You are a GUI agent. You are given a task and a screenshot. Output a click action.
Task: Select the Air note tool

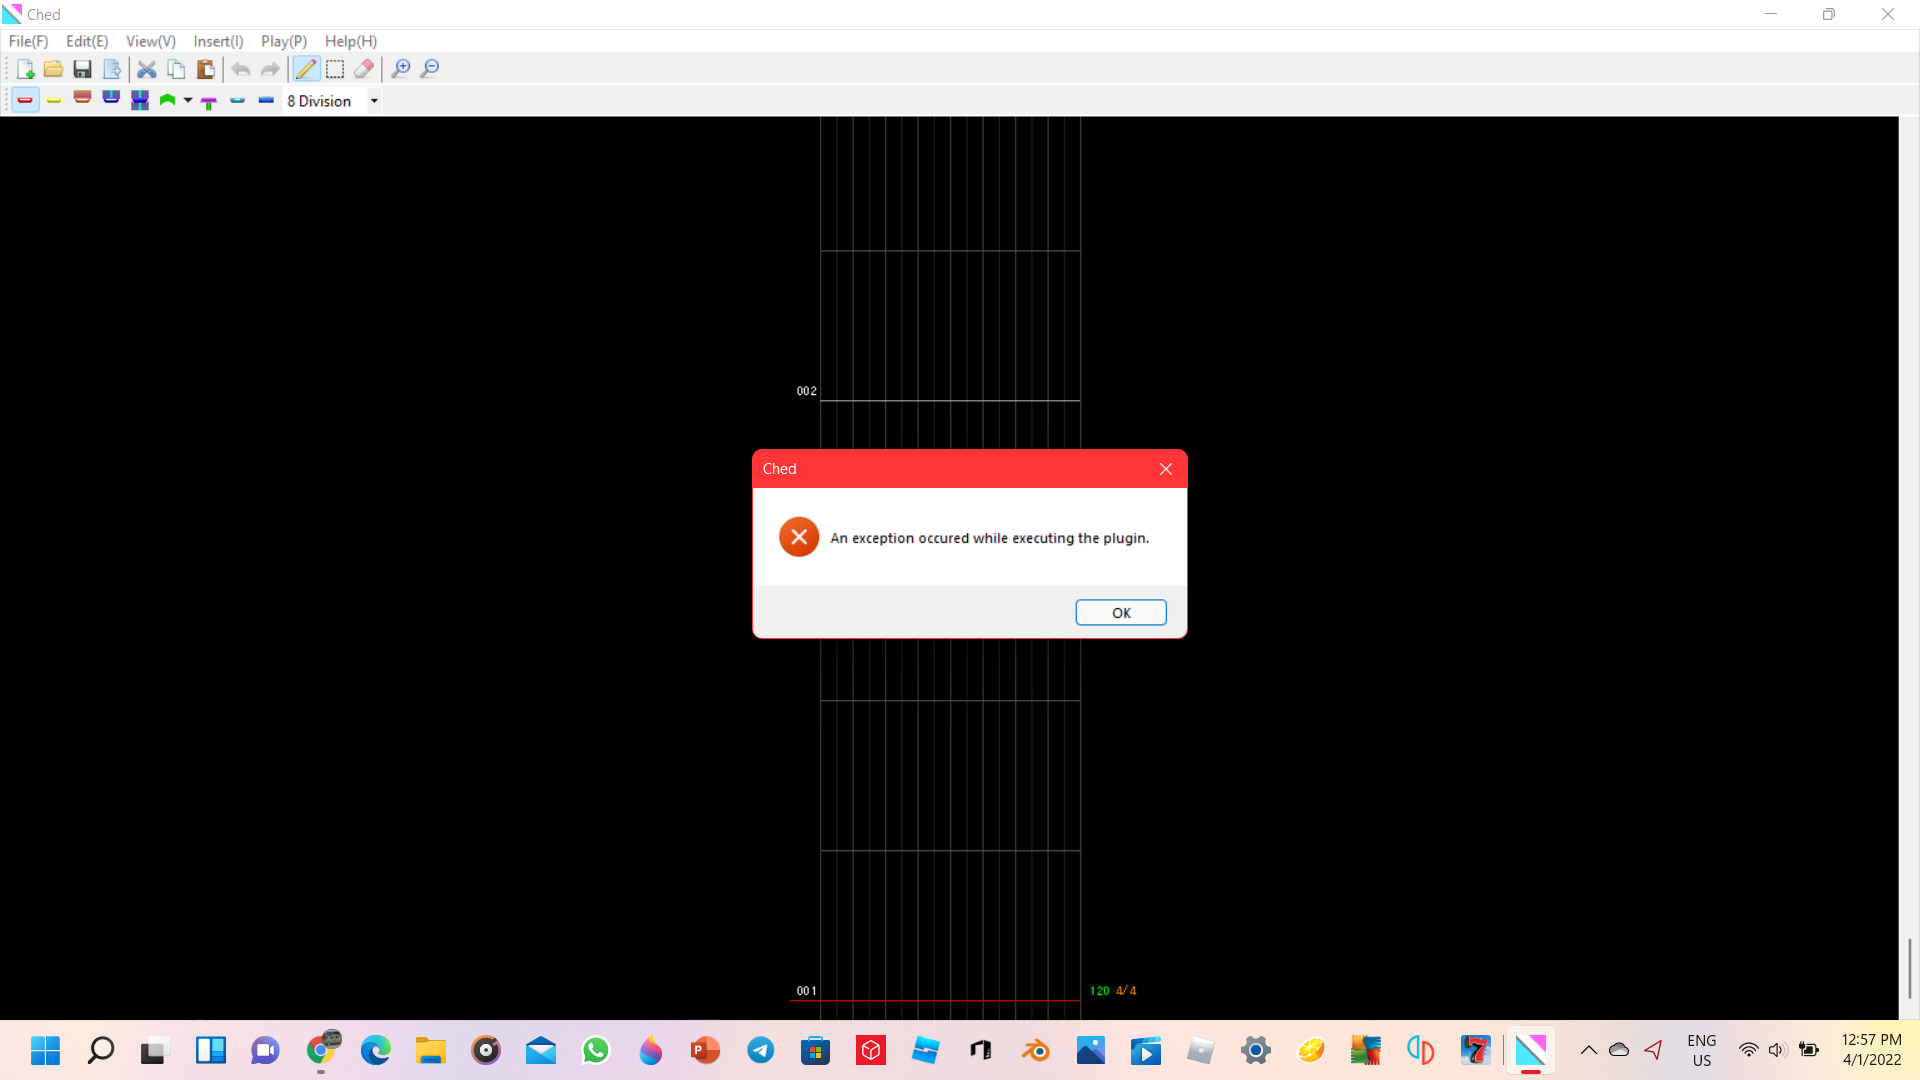(x=168, y=99)
